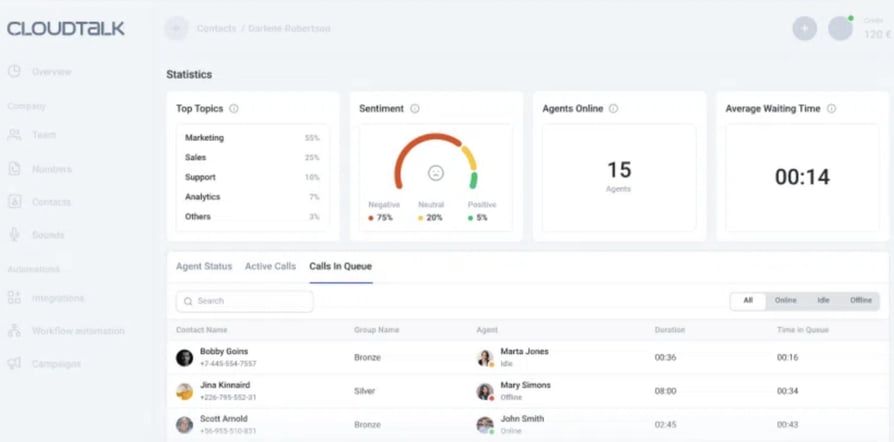Click the round plus button in top bar
Viewport: 894px width, 442px height.
804,28
